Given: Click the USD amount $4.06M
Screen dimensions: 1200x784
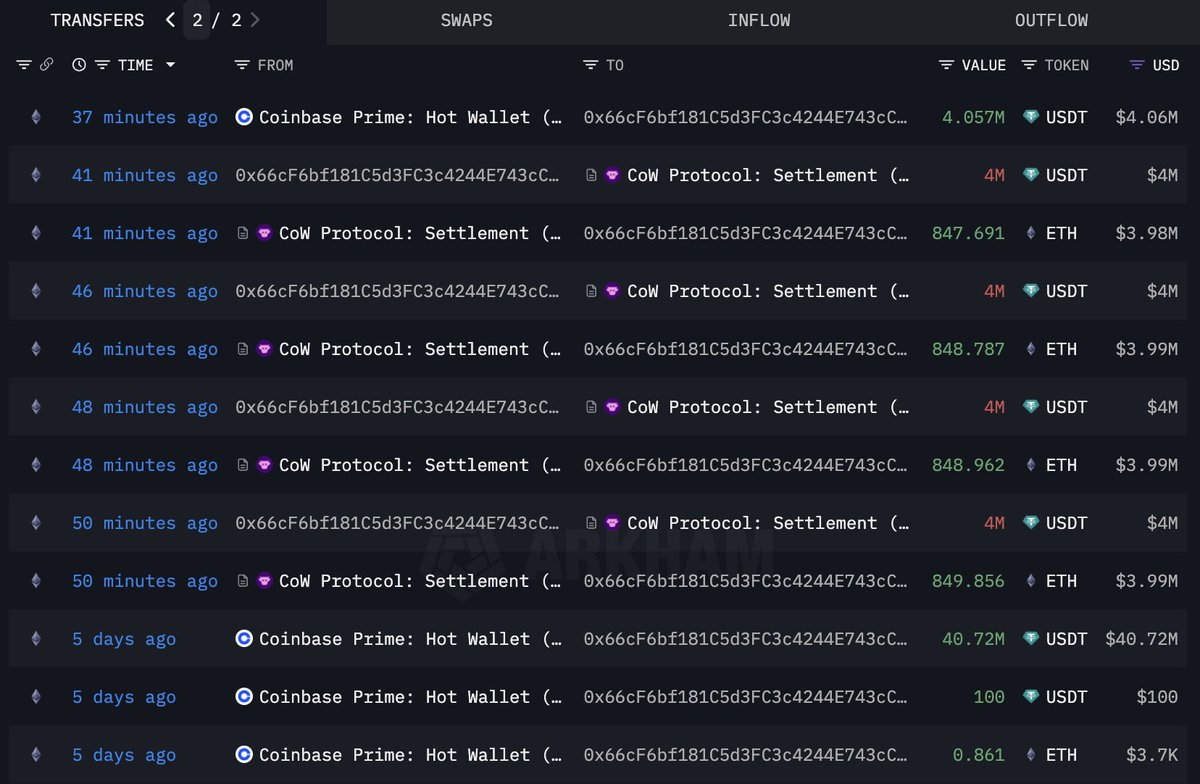Looking at the screenshot, I should click(1147, 117).
